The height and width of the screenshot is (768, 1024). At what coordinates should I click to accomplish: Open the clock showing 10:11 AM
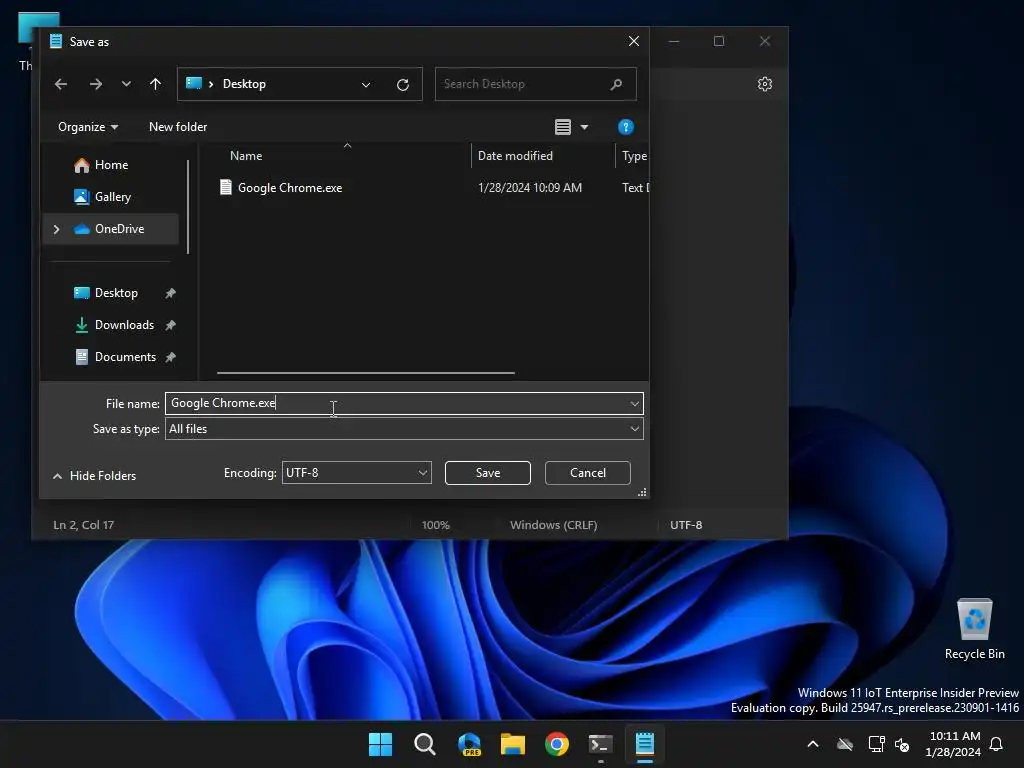[x=953, y=744]
